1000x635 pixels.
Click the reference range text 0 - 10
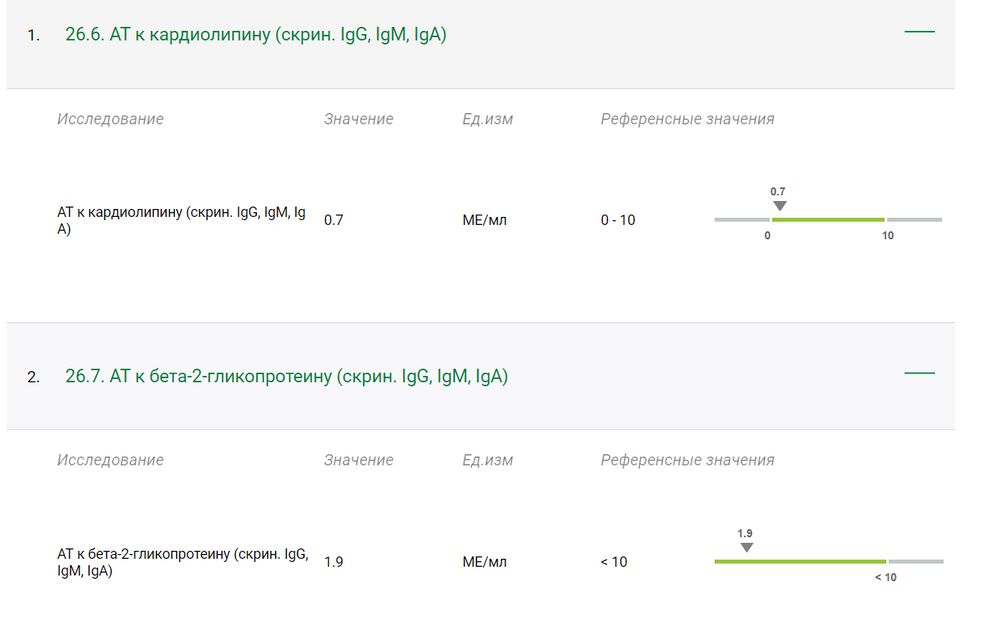point(617,220)
